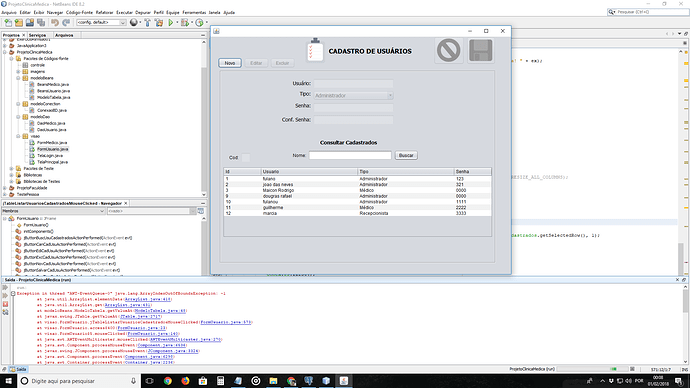Click the large cancel icon in form
690x388 pixels.
click(448, 50)
